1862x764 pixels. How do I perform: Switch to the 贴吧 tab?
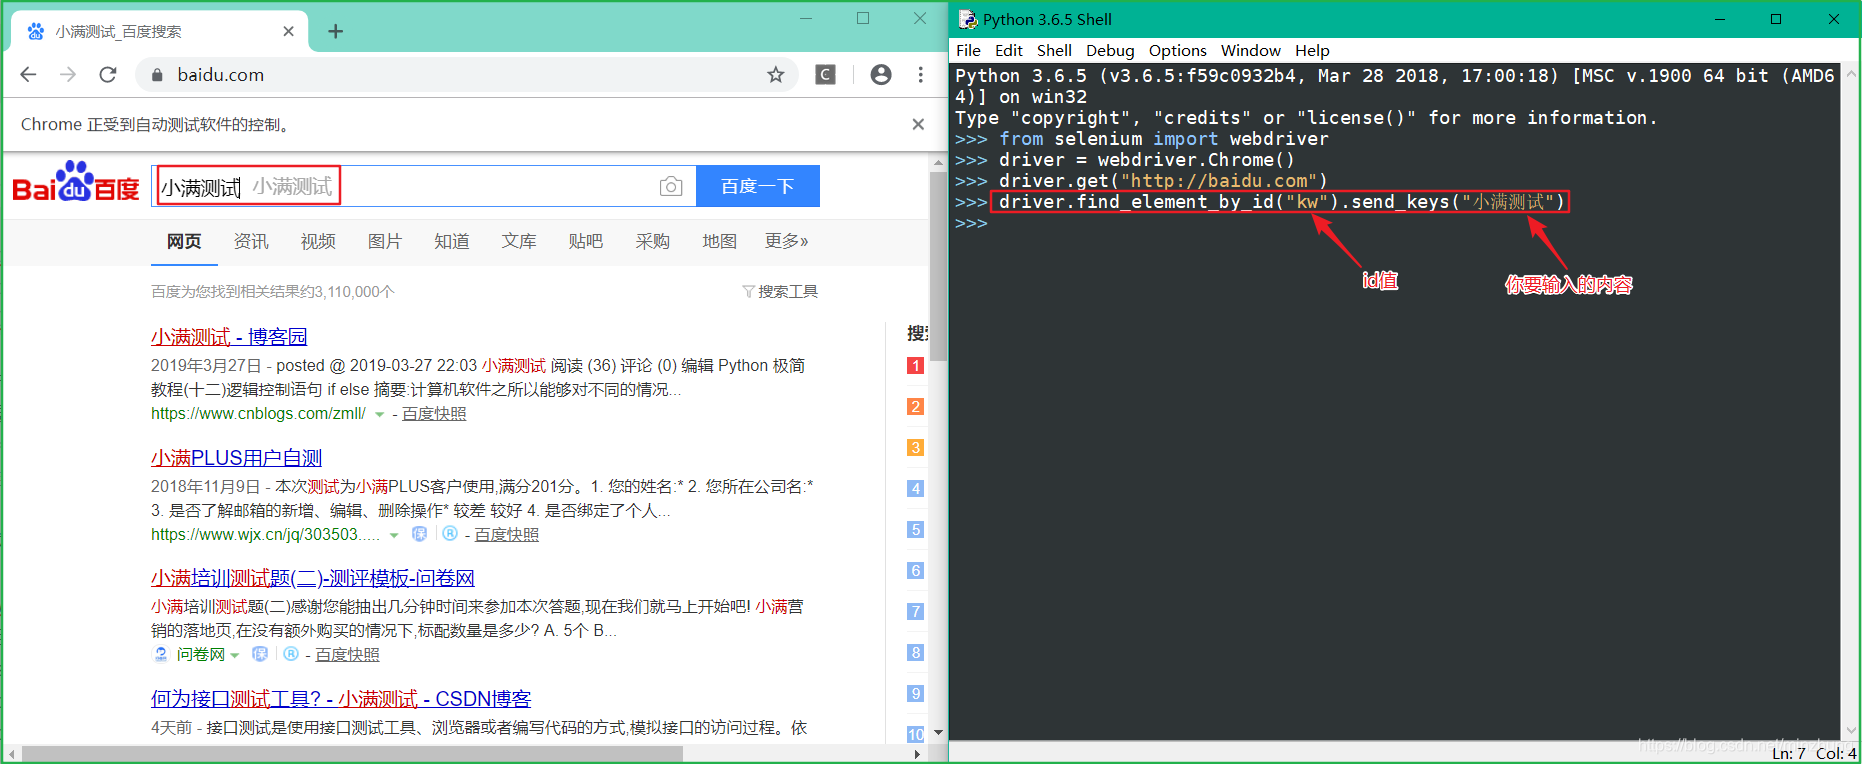click(x=586, y=241)
